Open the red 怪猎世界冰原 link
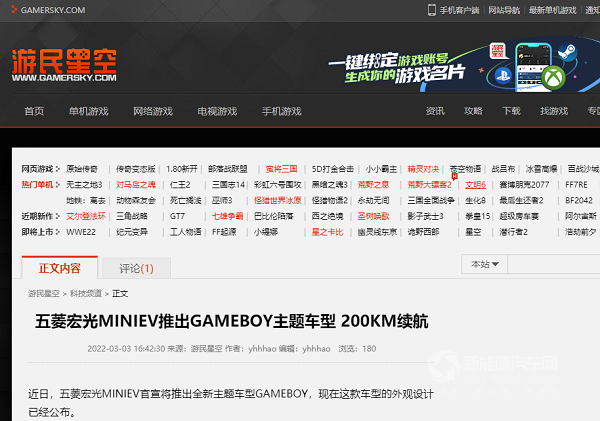Screen dimensions: 600x421 (x=278, y=200)
